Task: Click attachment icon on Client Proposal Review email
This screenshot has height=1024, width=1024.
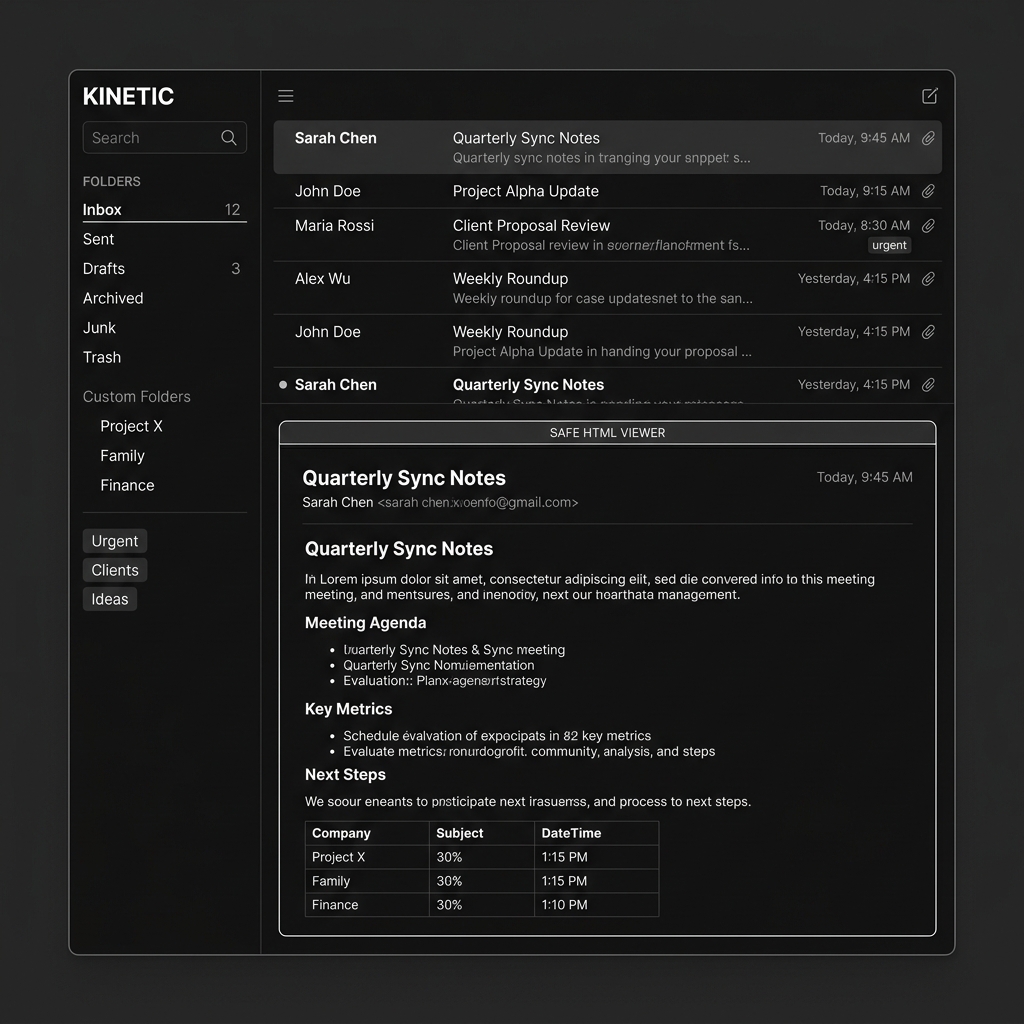Action: click(x=928, y=225)
